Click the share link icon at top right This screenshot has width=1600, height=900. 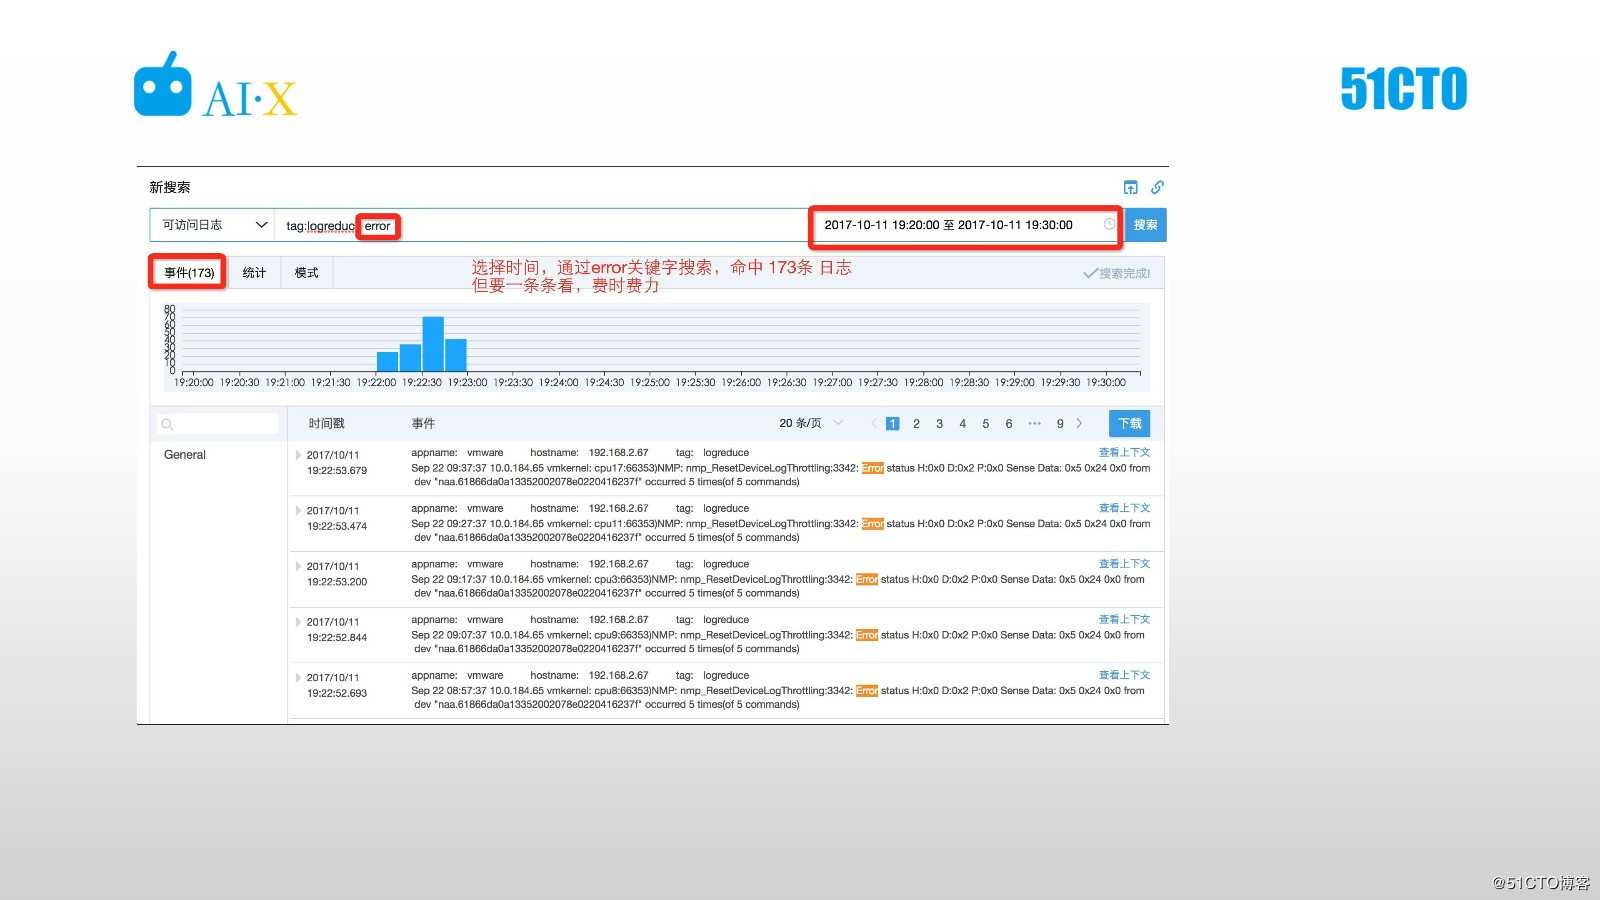tap(1157, 187)
